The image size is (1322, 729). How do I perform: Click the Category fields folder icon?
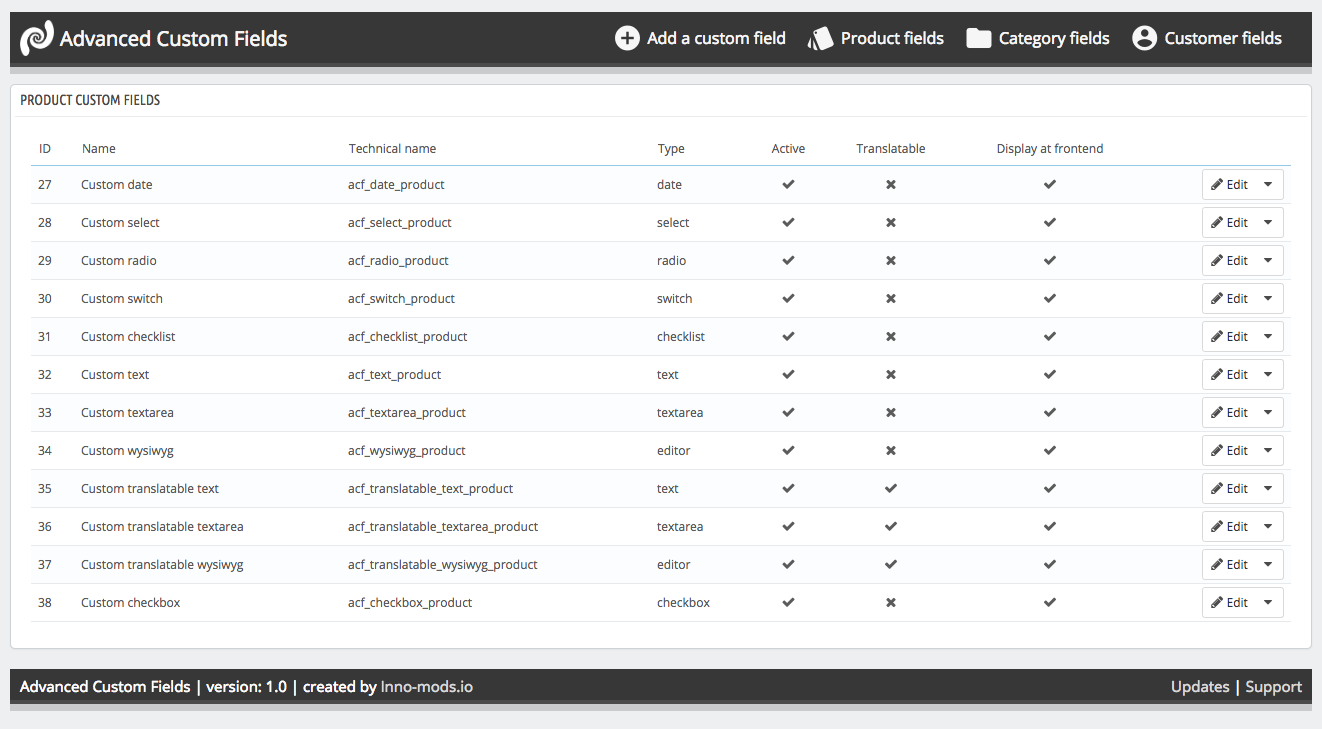(x=979, y=39)
